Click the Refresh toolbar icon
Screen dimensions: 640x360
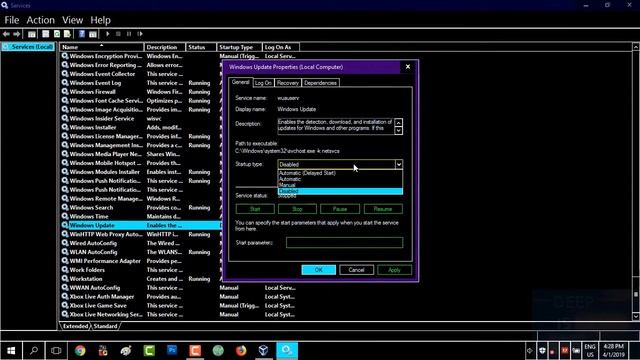[x=57, y=34]
